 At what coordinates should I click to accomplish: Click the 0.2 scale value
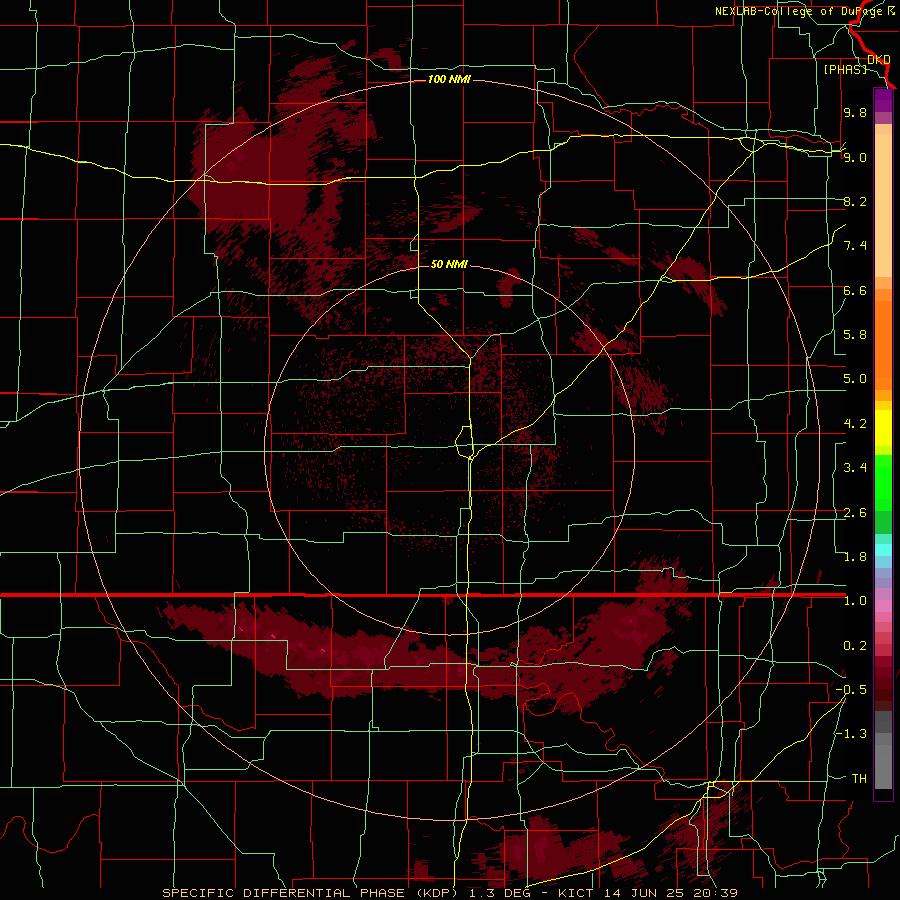[x=855, y=646]
